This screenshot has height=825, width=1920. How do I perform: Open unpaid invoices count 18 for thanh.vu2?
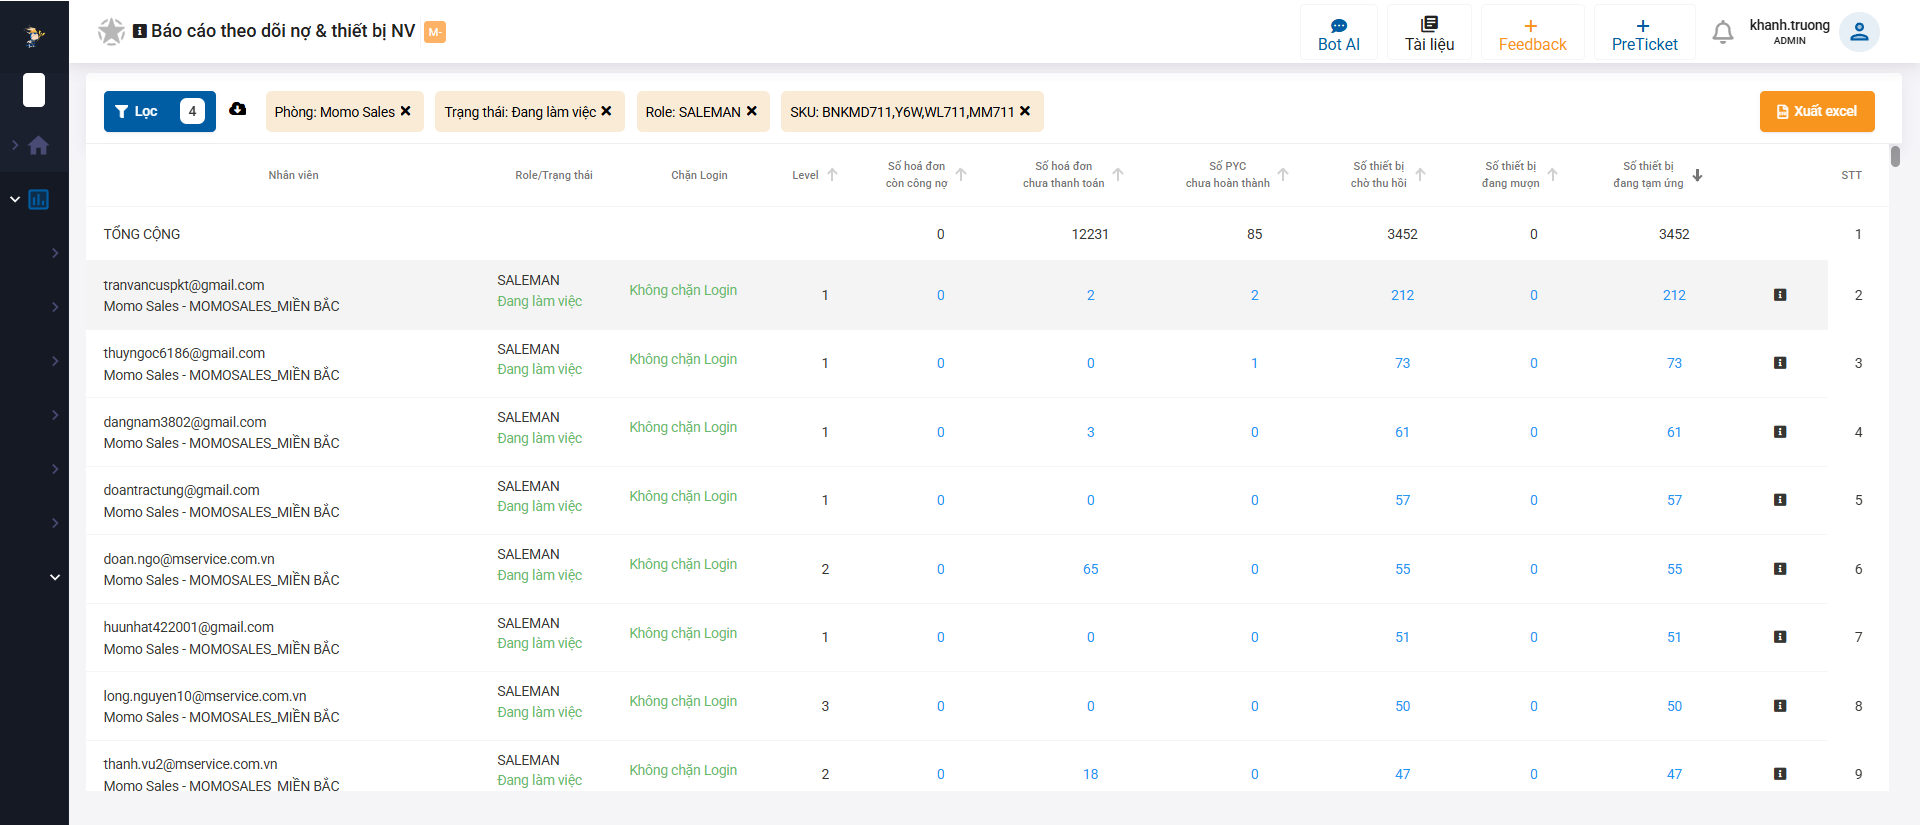(1090, 774)
